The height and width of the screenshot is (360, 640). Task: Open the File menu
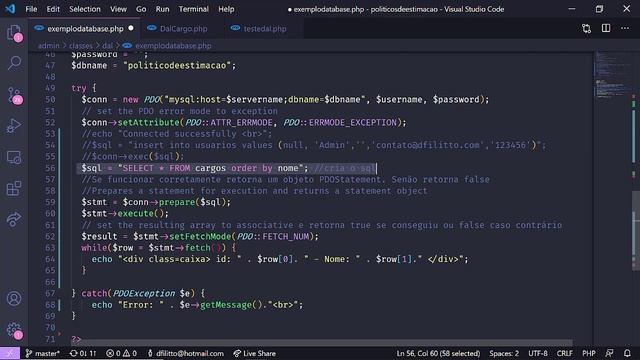click(31, 9)
